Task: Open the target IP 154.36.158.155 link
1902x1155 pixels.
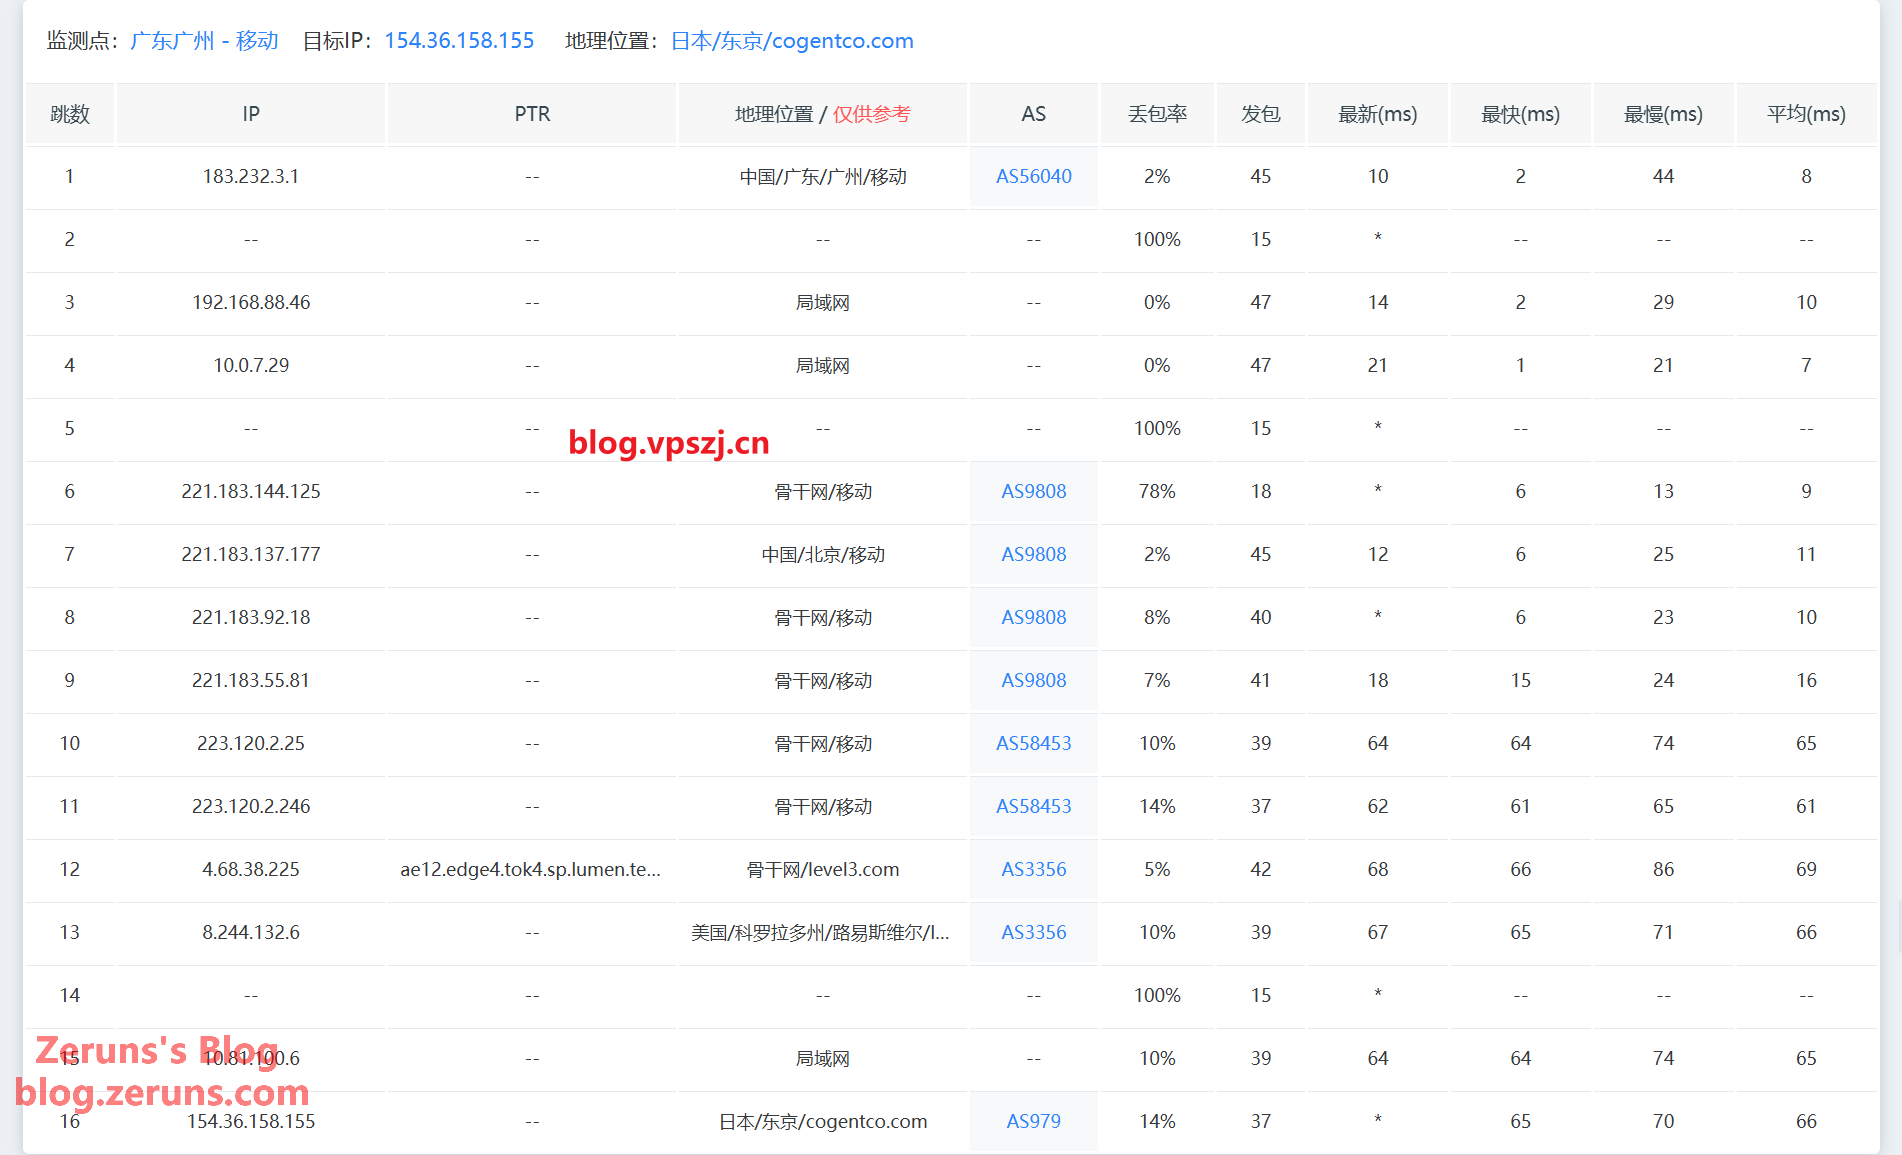Action: tap(459, 41)
